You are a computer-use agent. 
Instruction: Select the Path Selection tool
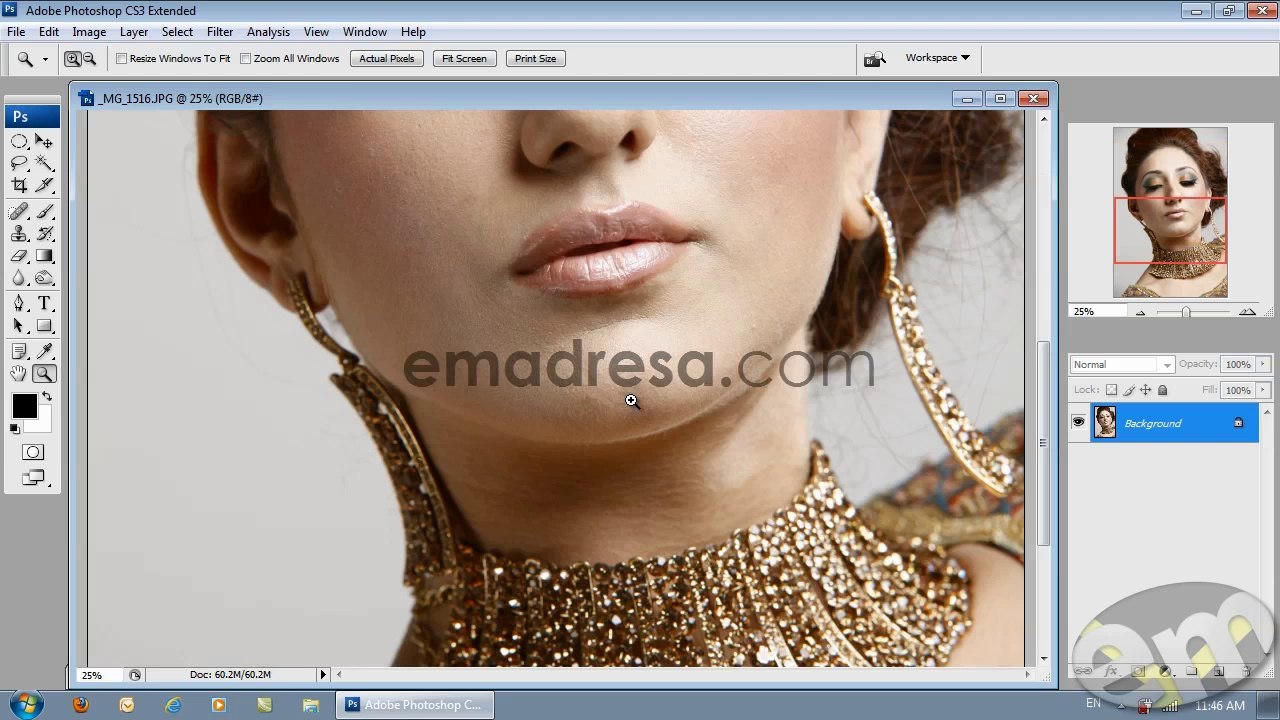click(19, 326)
